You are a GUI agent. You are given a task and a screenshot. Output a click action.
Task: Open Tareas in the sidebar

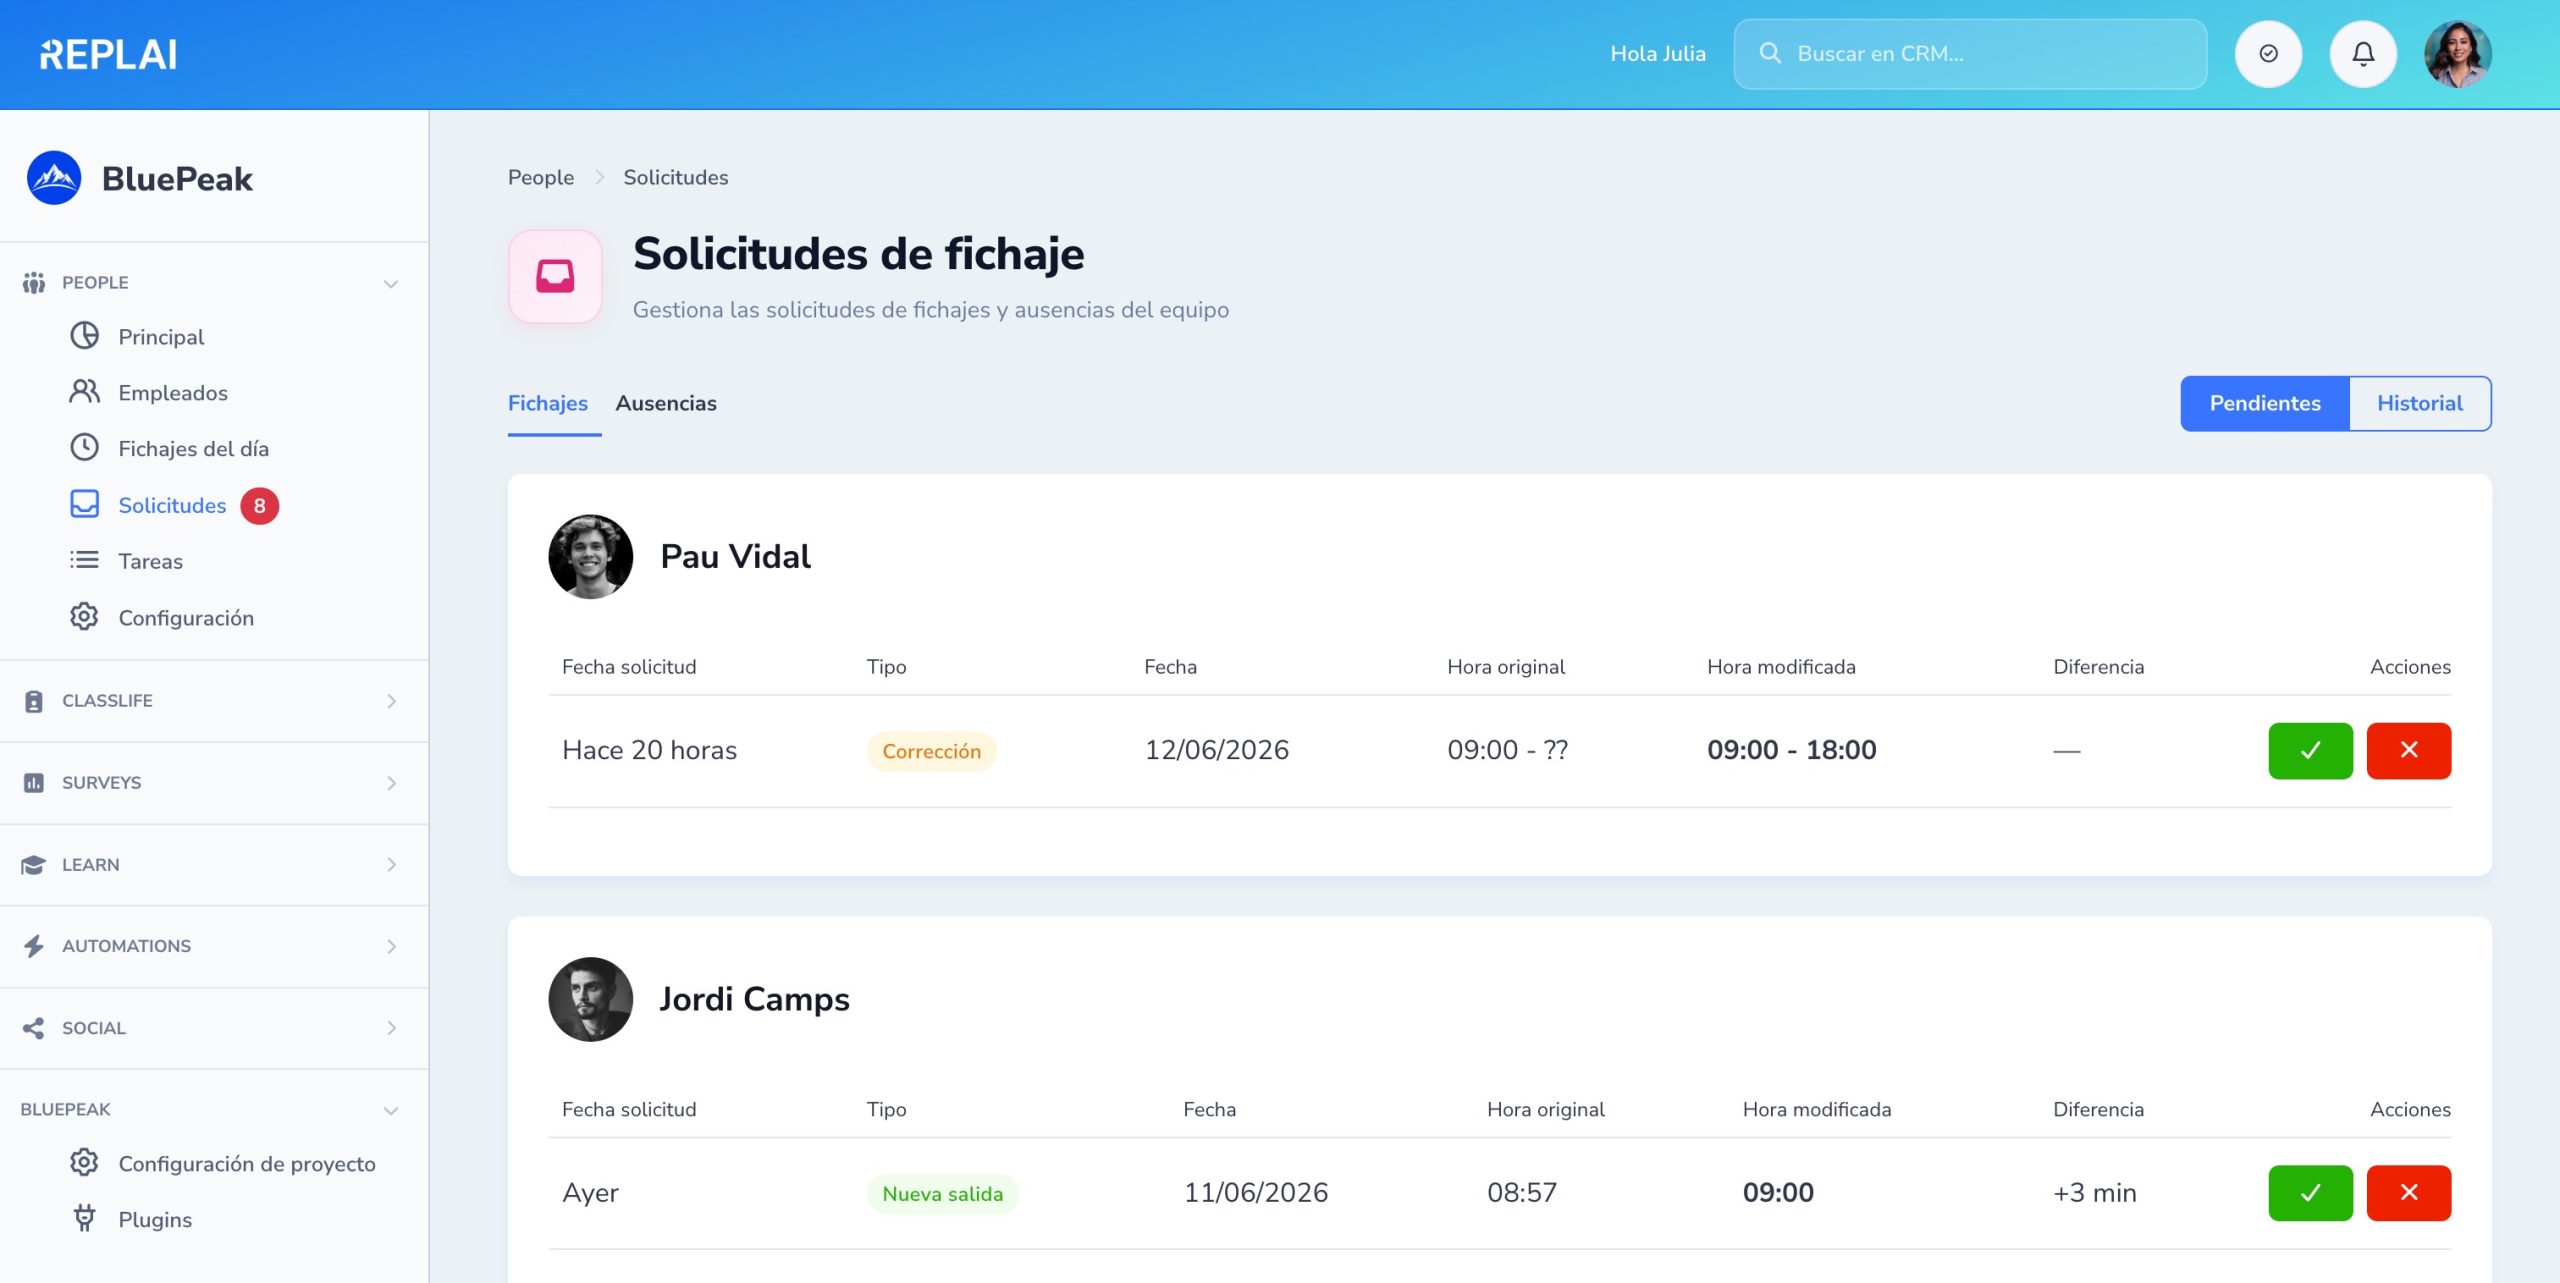click(x=150, y=561)
